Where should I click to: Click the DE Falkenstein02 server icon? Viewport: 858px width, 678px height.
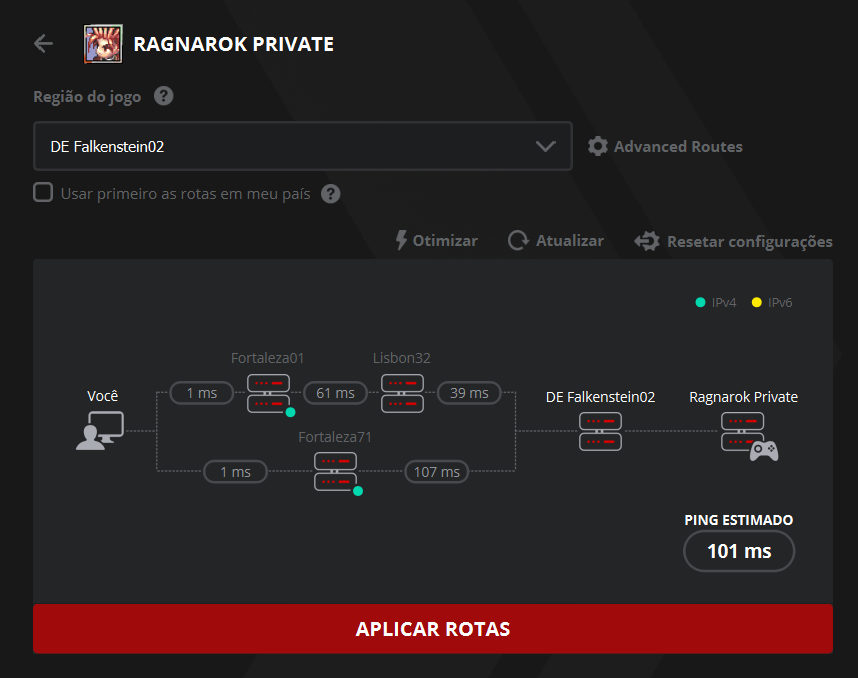pyautogui.click(x=600, y=431)
